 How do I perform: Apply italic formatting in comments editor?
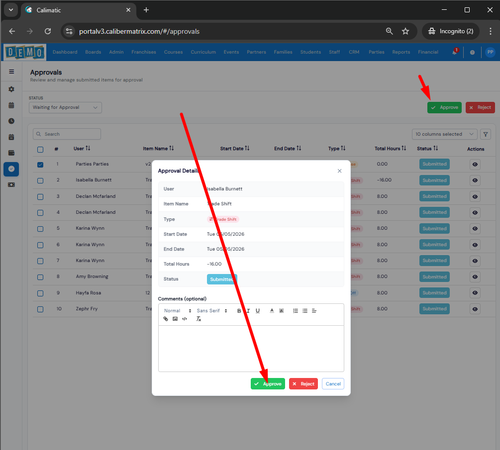tap(248, 311)
